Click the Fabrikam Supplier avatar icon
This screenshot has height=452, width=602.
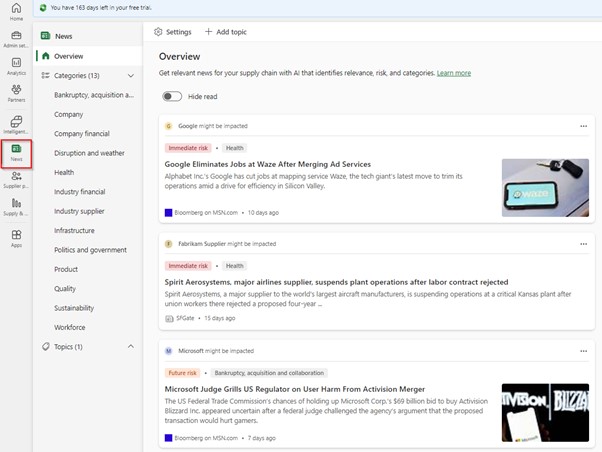click(x=168, y=244)
